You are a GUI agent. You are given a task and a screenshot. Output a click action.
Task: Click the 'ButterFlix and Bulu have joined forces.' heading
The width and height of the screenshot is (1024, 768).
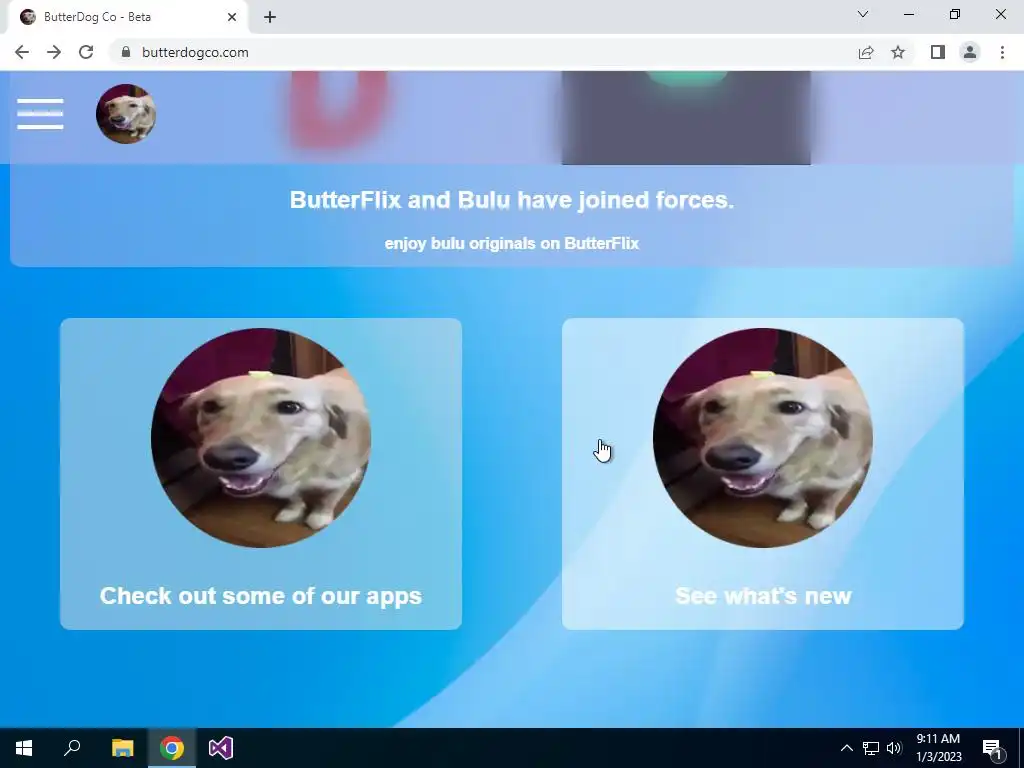512,200
